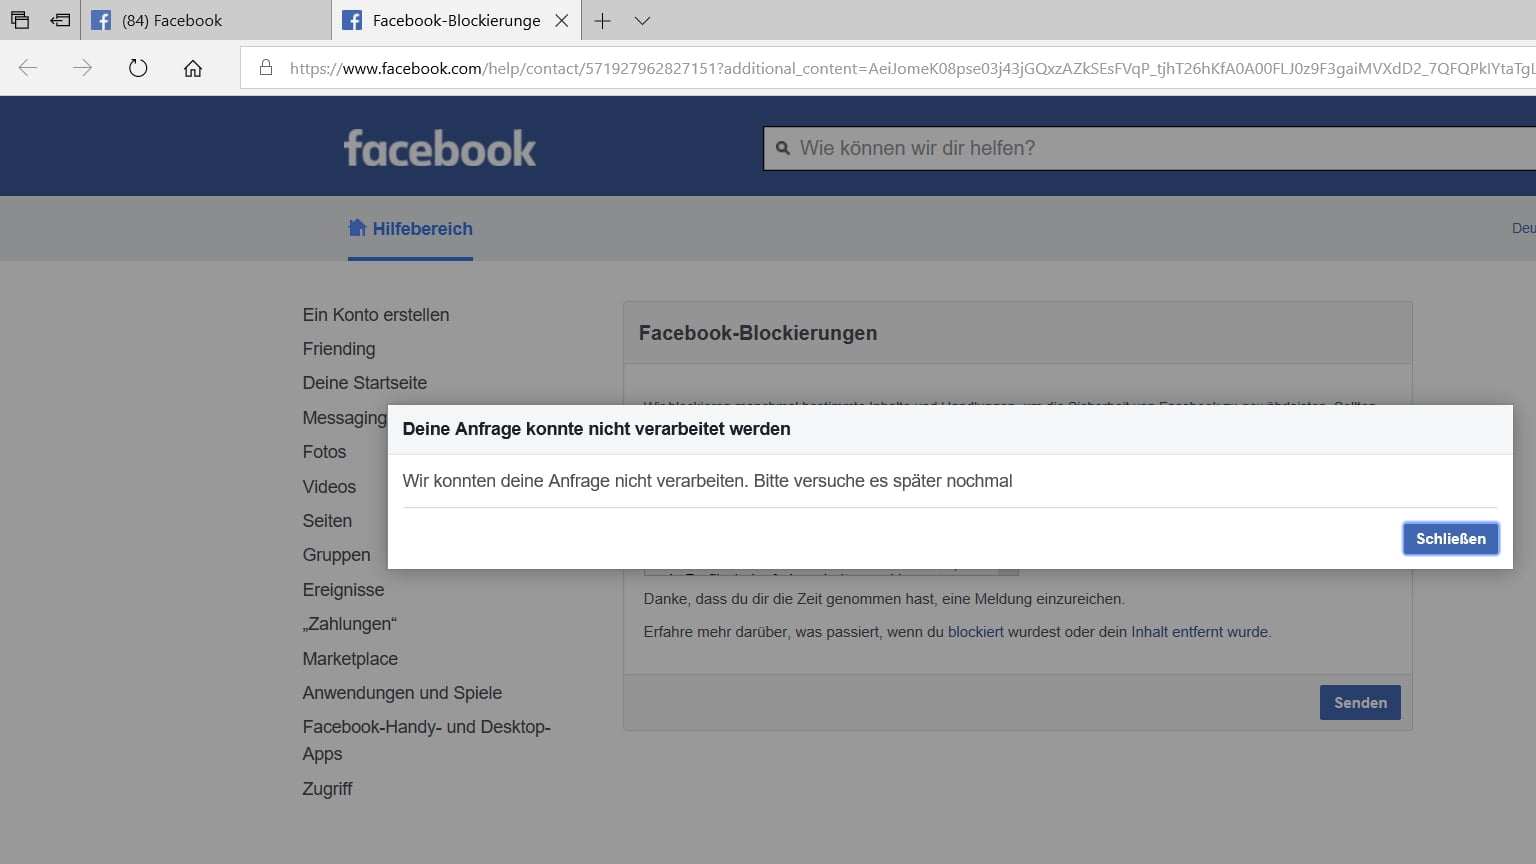1536x864 pixels.
Task: Click dialog title 'Deine Anfrage konnte nicht verarbeitet werden'
Action: tap(596, 429)
